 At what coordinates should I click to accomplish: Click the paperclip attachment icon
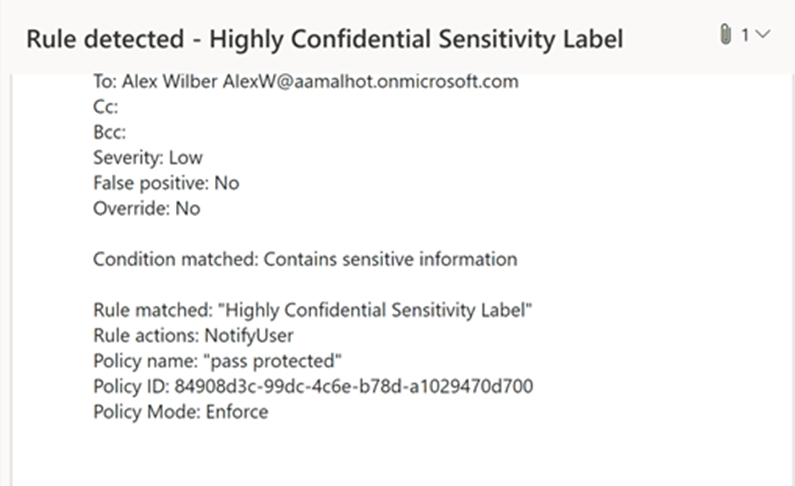tap(726, 35)
